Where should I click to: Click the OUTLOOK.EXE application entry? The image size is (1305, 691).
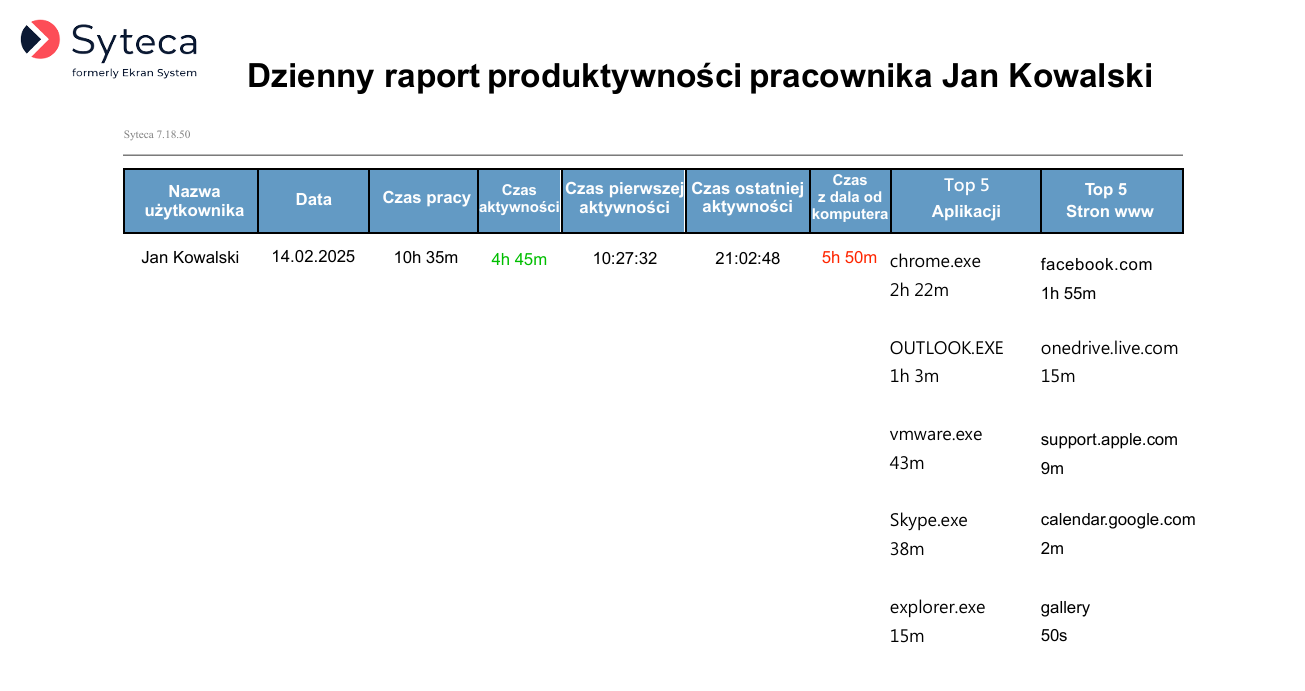(946, 349)
